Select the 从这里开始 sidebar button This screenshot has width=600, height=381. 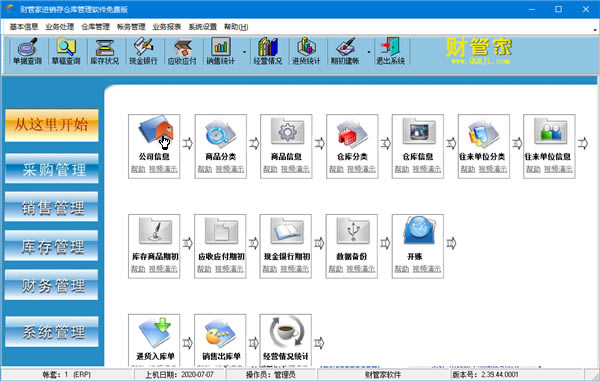pos(52,125)
